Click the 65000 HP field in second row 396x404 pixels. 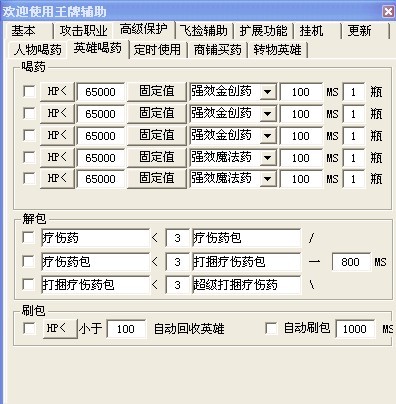[100, 114]
